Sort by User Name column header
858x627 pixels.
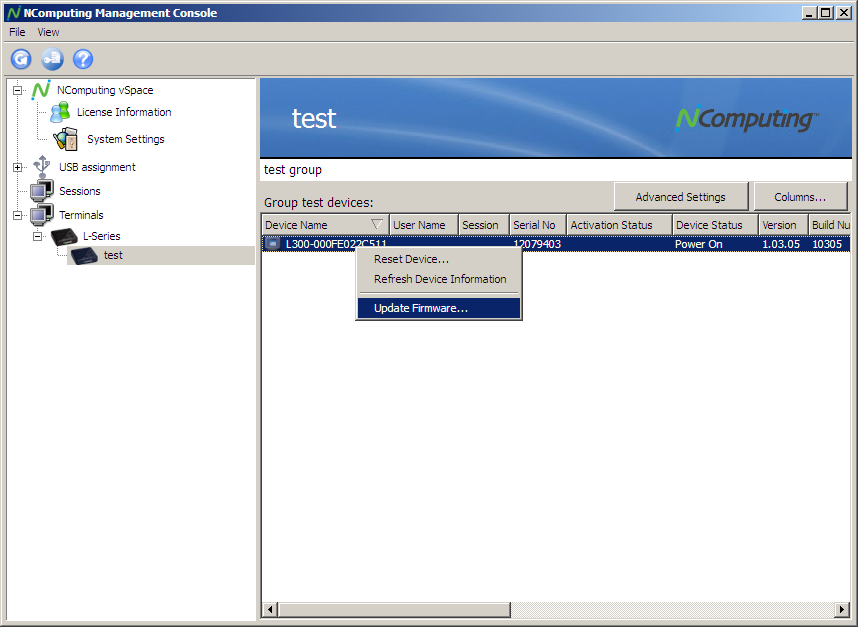[x=424, y=225]
